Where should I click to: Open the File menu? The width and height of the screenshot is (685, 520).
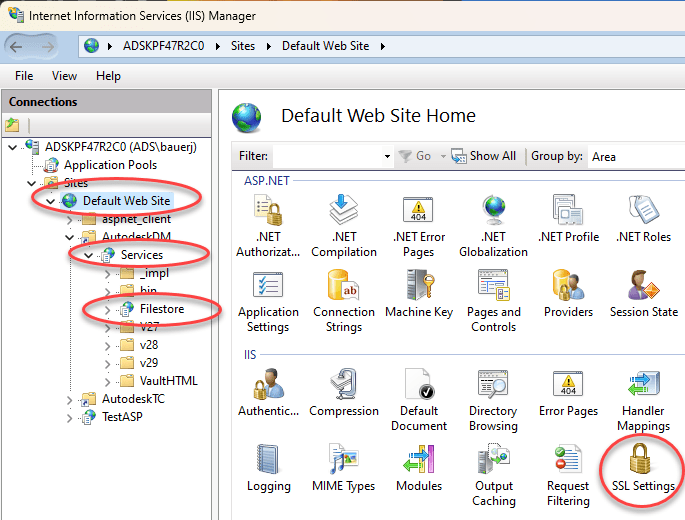24,76
